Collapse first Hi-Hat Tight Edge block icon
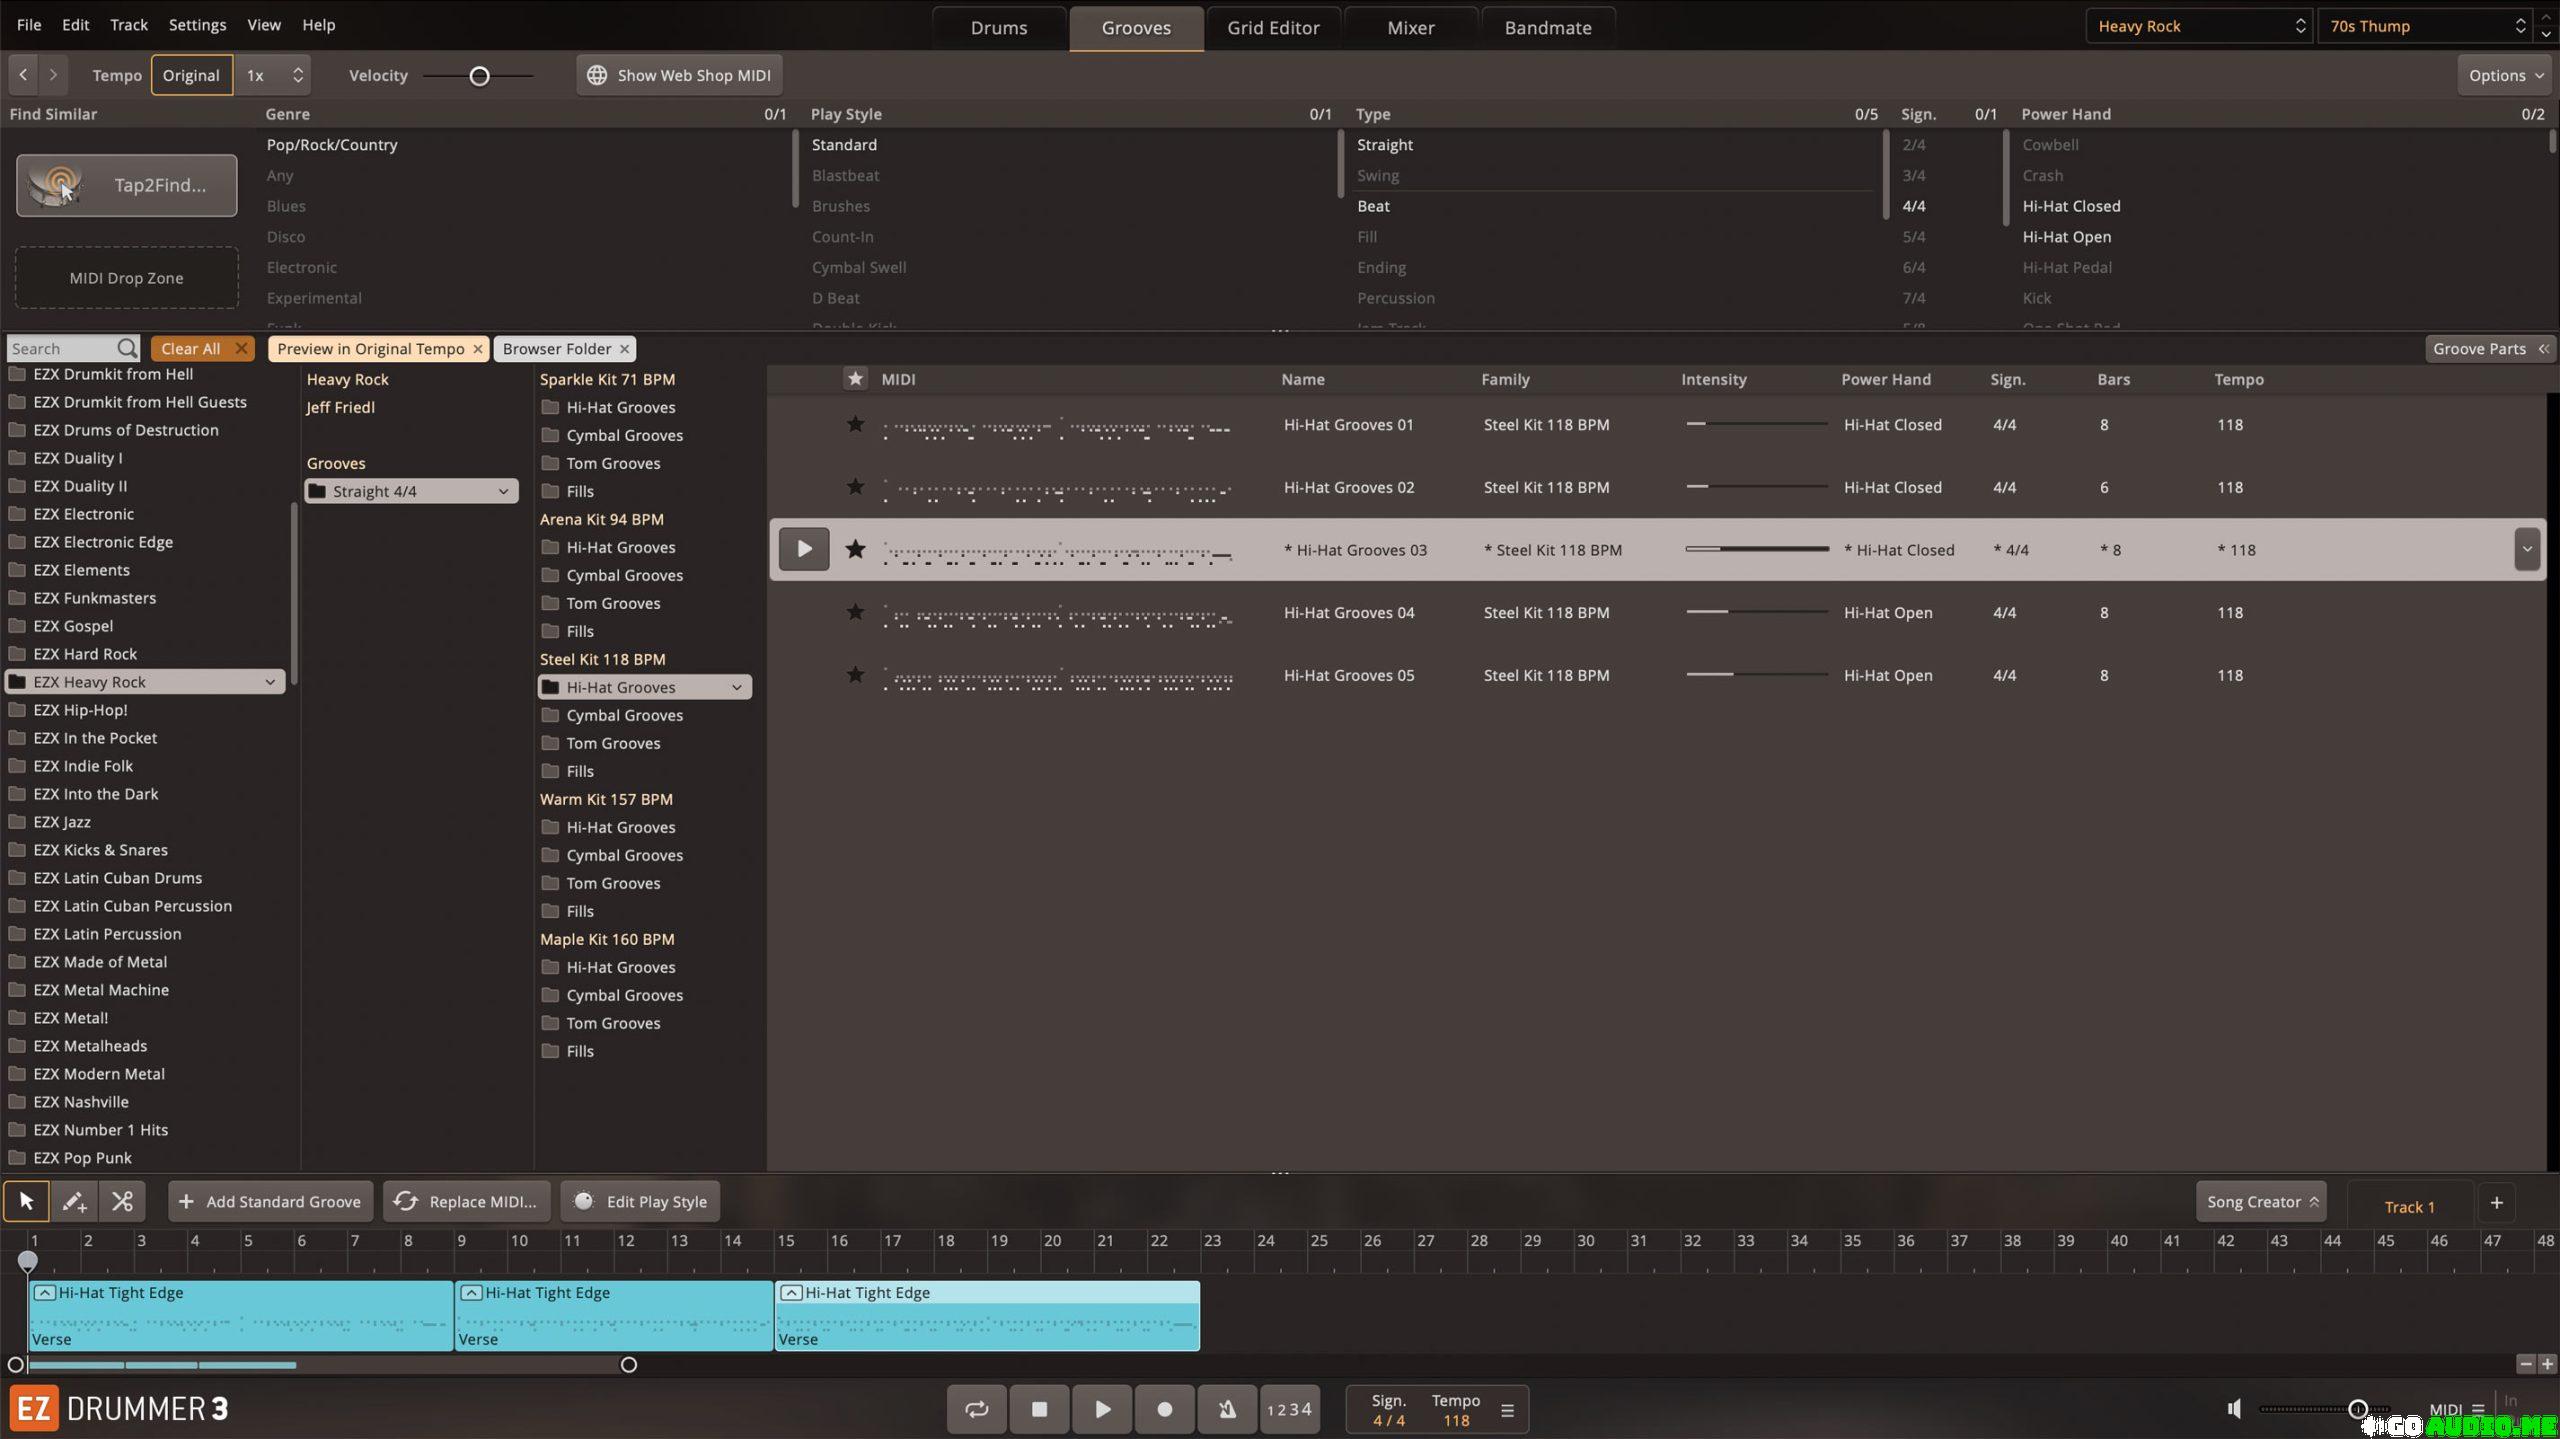 pyautogui.click(x=44, y=1293)
